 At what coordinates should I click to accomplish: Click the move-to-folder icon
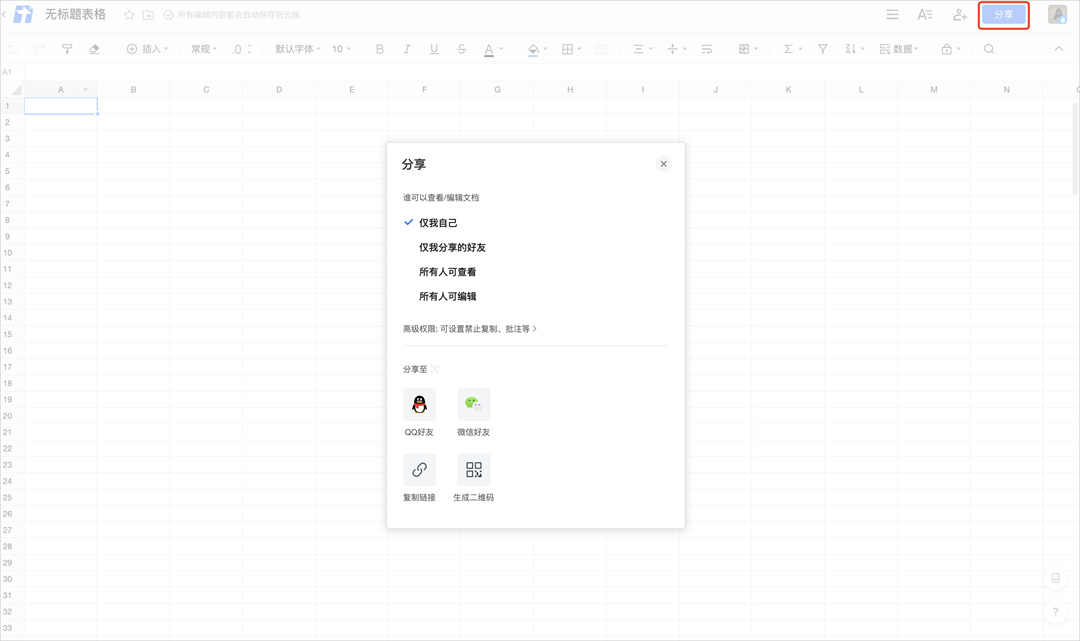point(148,14)
